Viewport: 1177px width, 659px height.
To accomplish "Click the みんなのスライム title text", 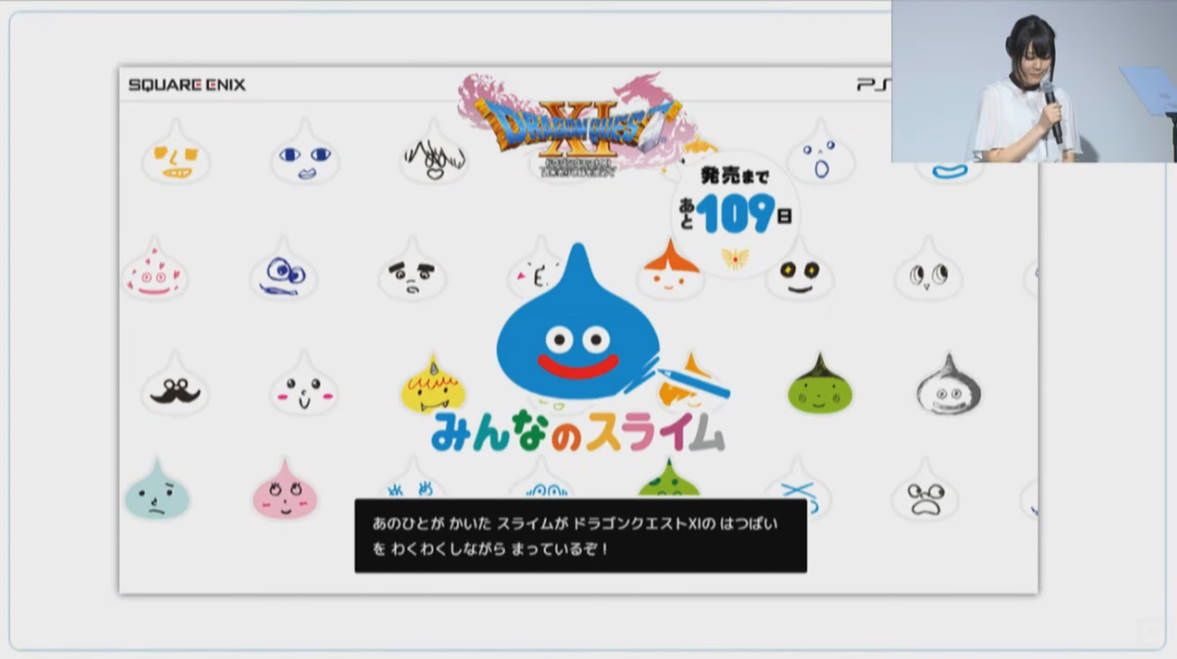I will pyautogui.click(x=578, y=432).
